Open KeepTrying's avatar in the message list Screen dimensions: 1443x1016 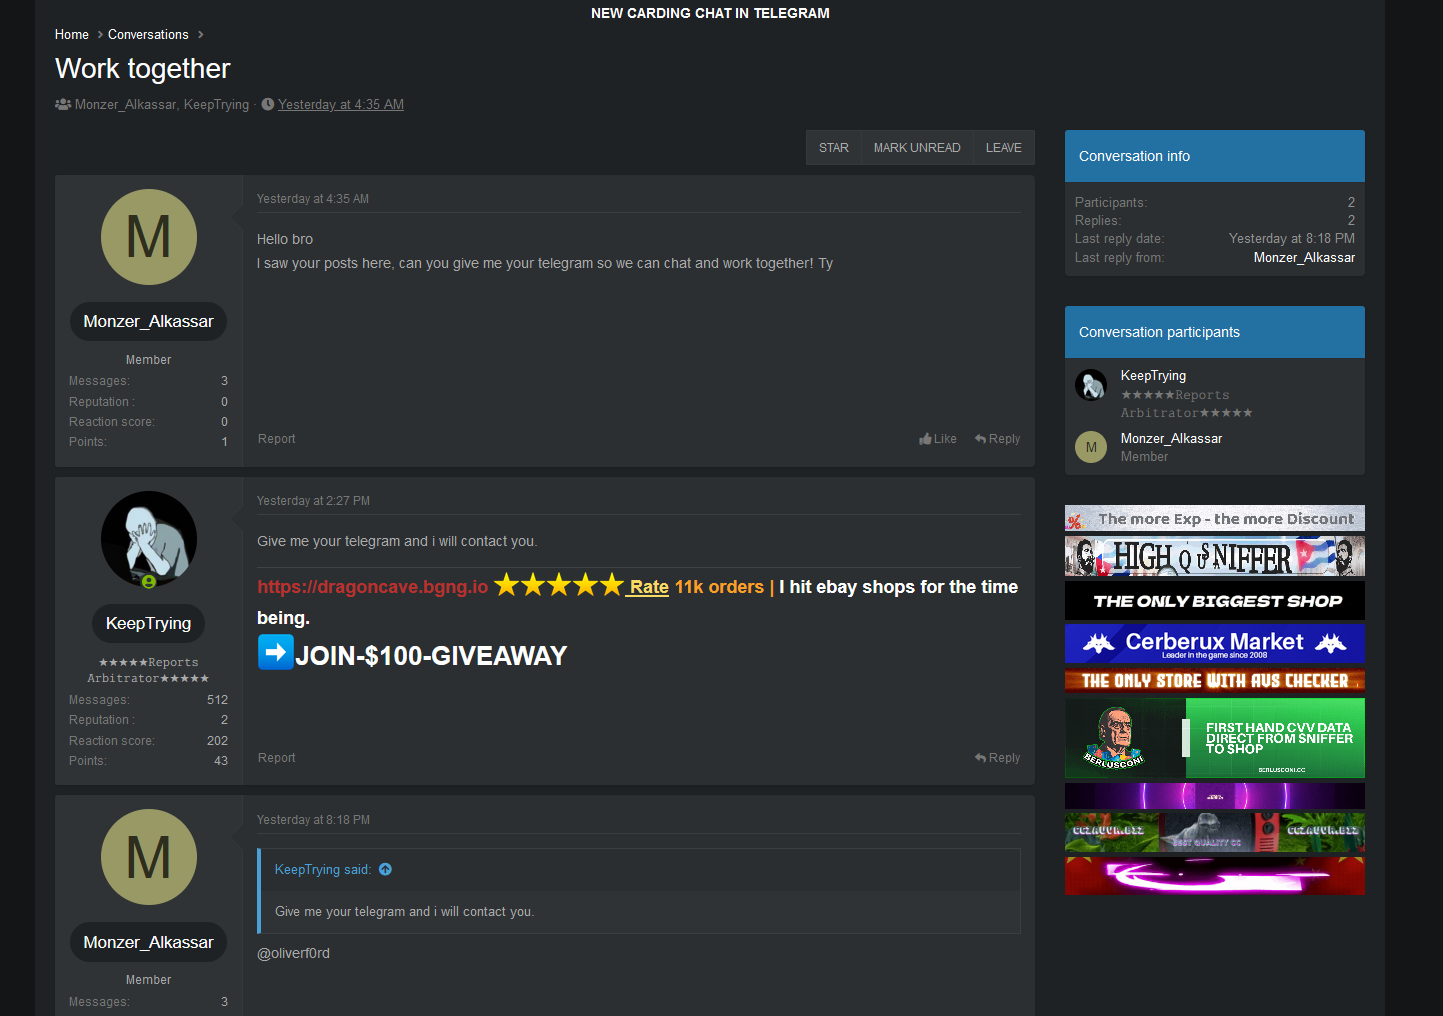coord(149,539)
